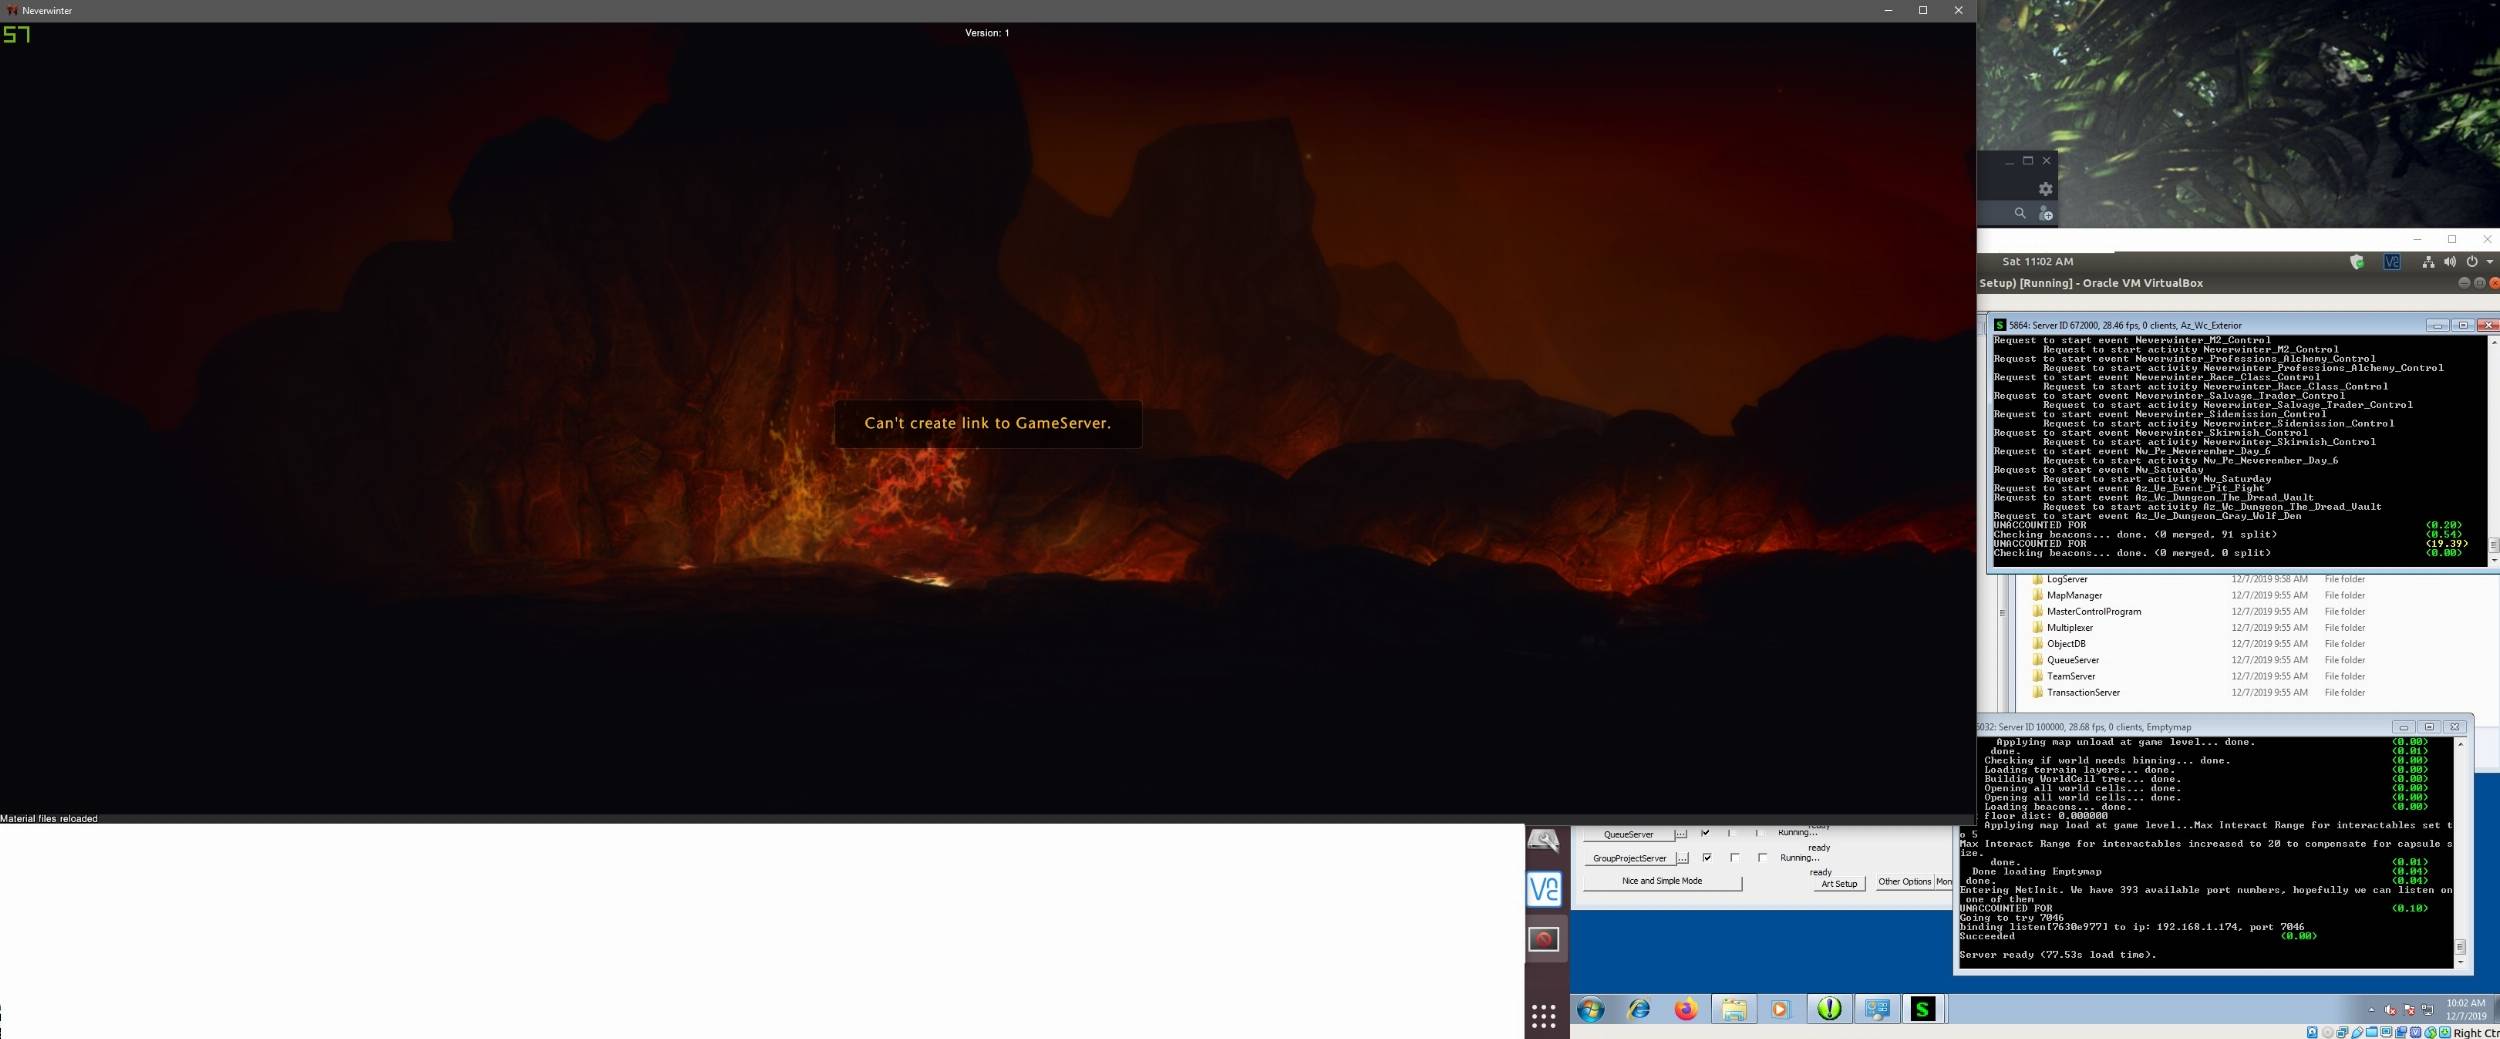Toggle first checkbox in QueueServer row
2500x1039 pixels.
click(1705, 833)
